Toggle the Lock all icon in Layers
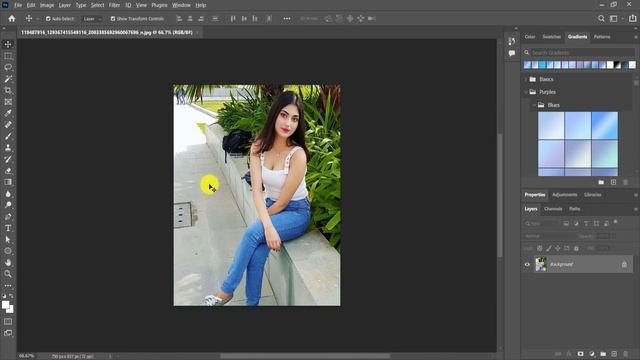The height and width of the screenshot is (360, 640). coord(576,248)
